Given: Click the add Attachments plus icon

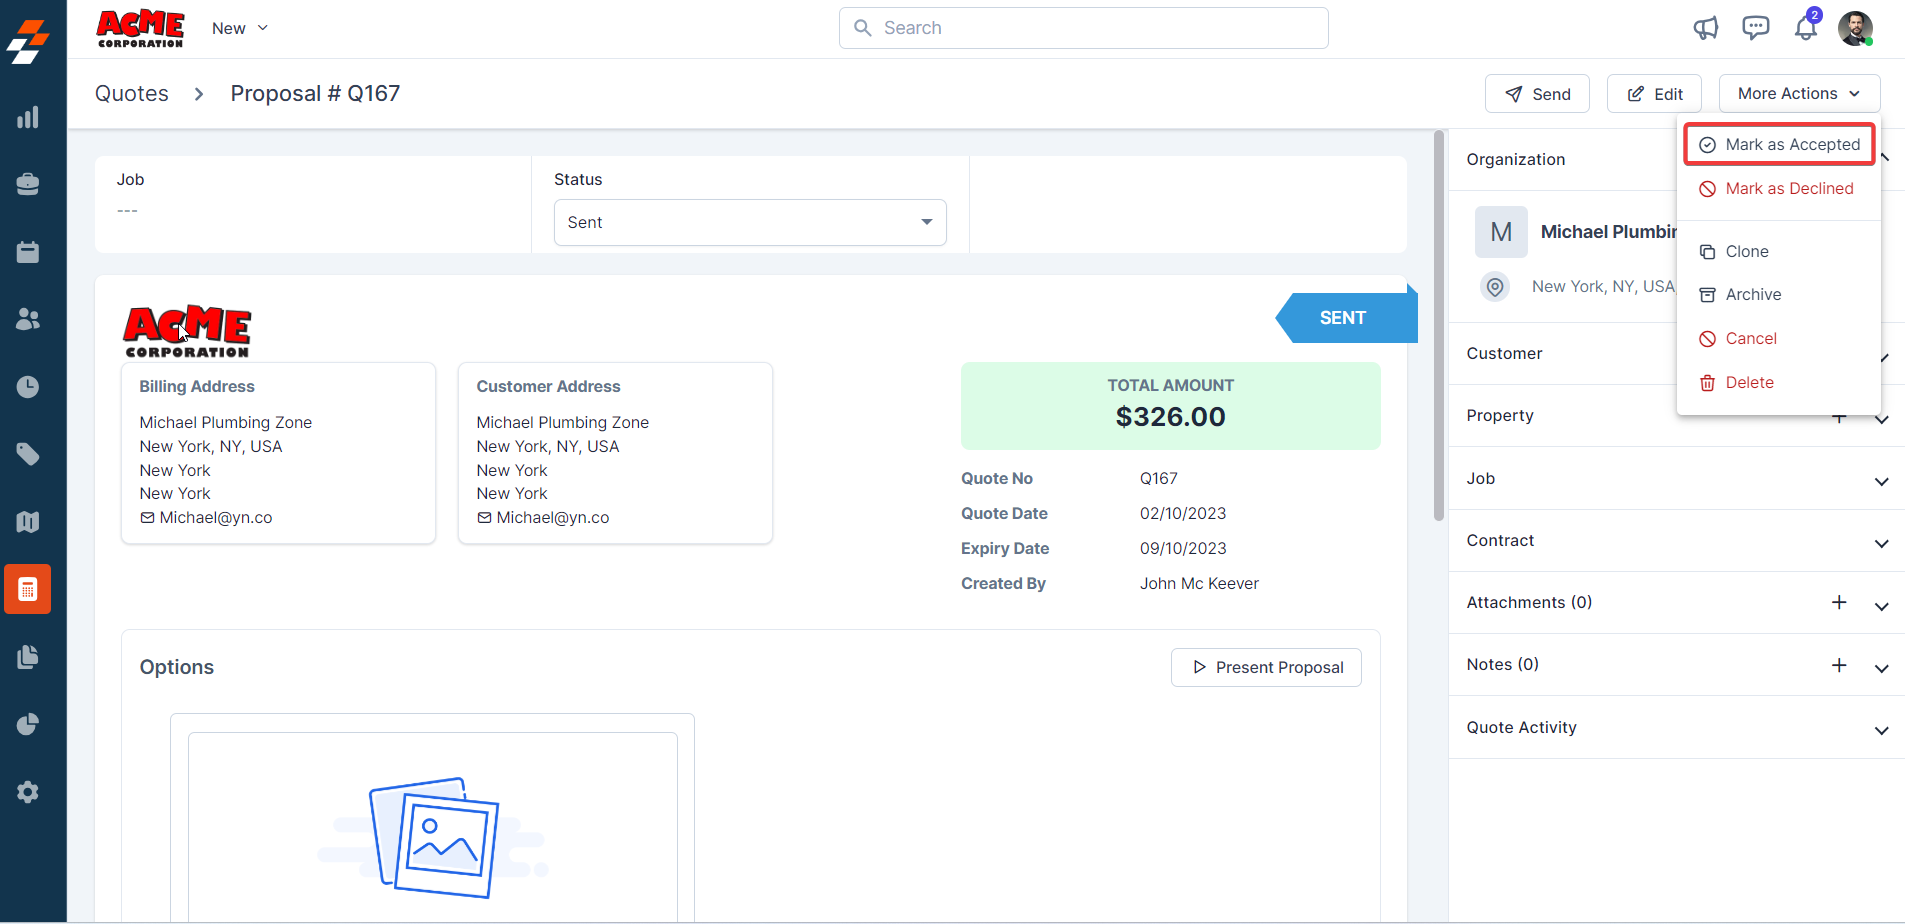Looking at the screenshot, I should click(1838, 602).
